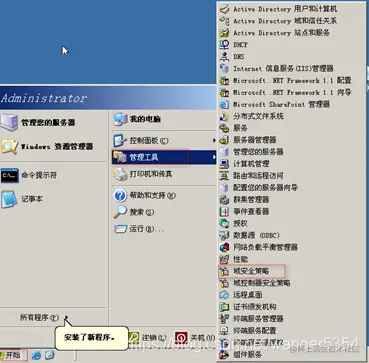Open 域安全策略 icon
369x363 pixels.
coord(225,271)
